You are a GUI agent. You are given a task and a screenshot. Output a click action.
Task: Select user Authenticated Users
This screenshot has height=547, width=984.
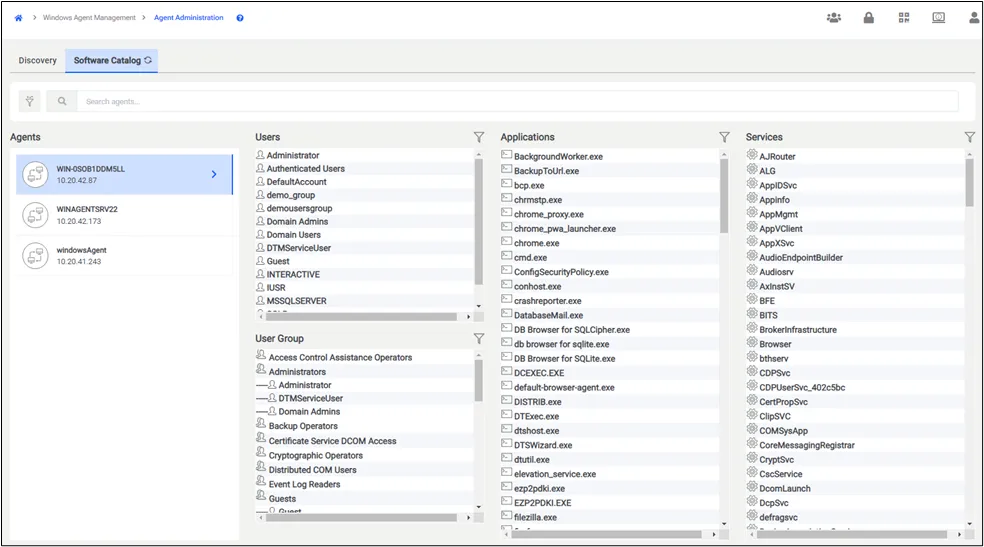click(306, 169)
